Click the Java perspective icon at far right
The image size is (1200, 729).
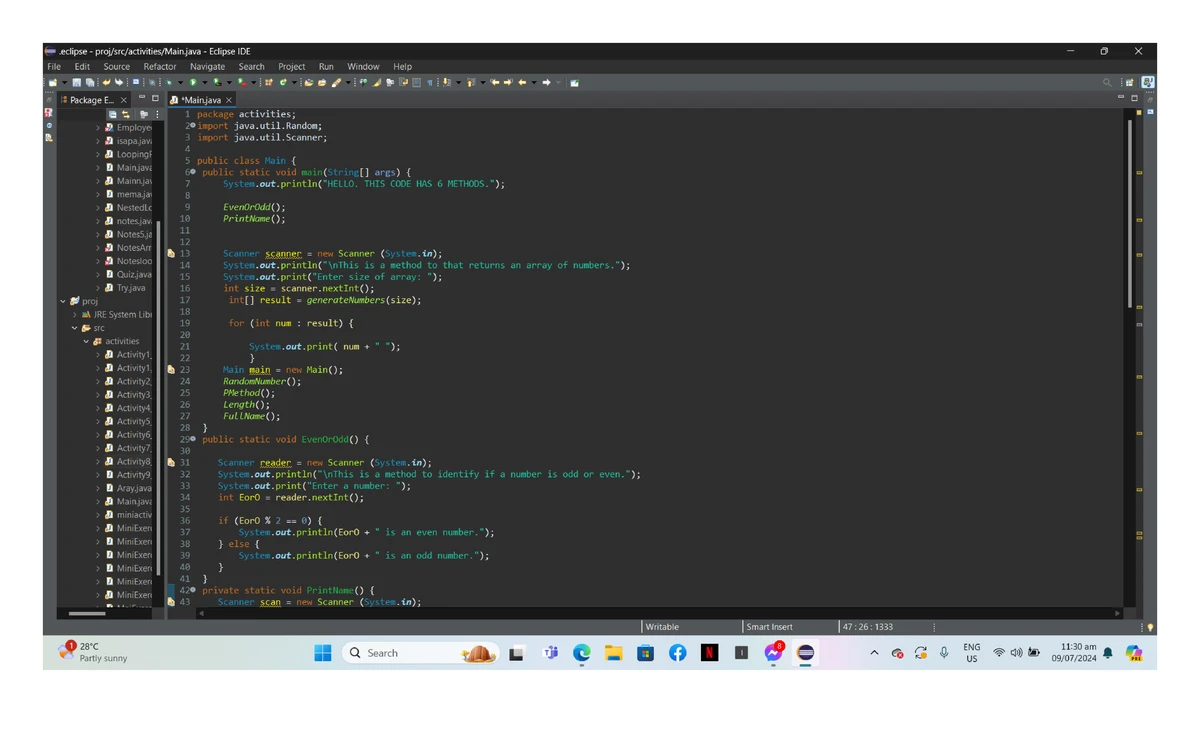point(1148,82)
